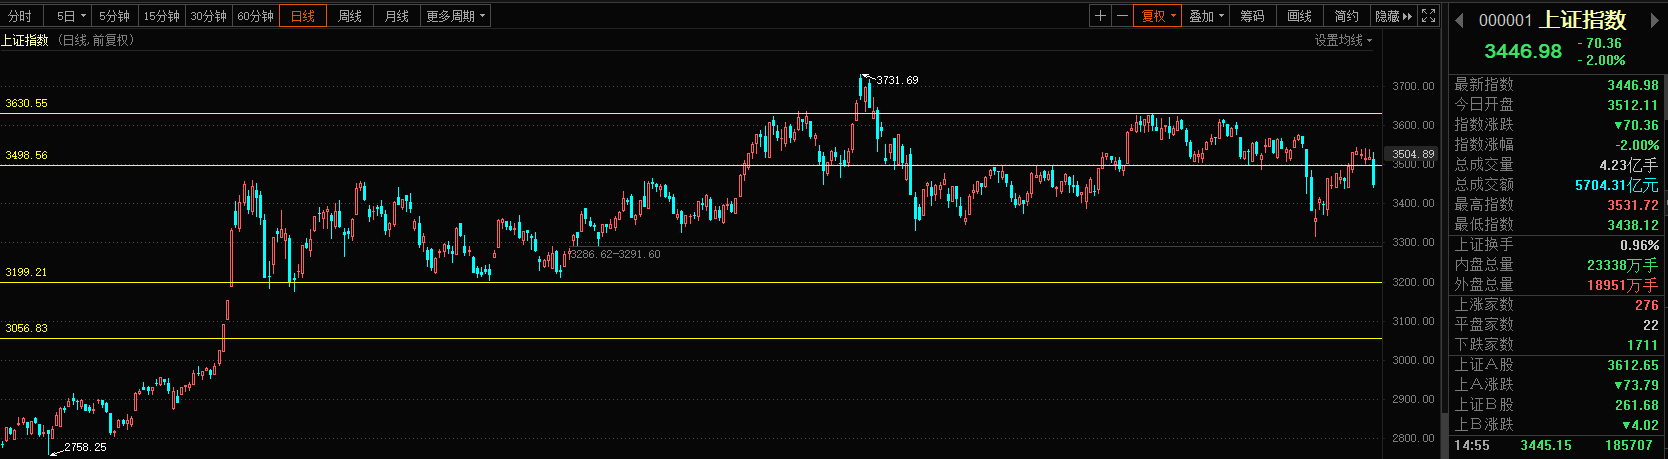Click the 内盘总量 row
Viewport: 1668px width, 459px height.
click(1556, 265)
